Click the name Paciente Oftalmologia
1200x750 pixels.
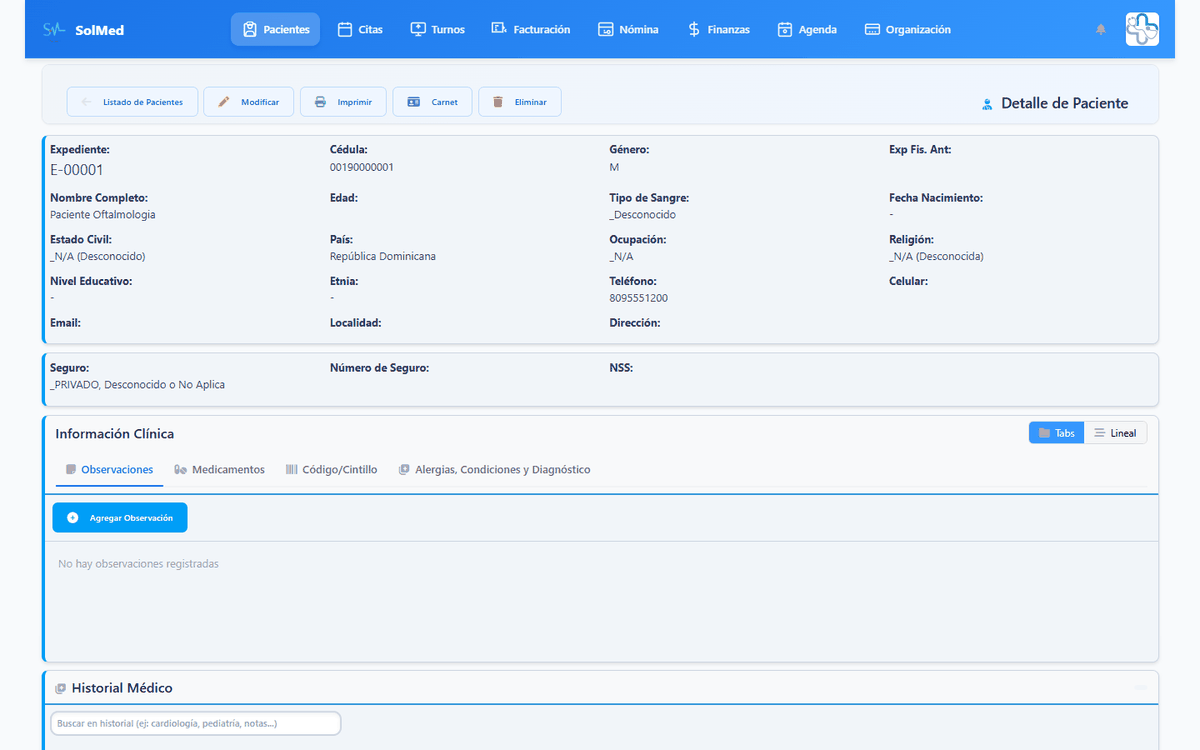[103, 215]
